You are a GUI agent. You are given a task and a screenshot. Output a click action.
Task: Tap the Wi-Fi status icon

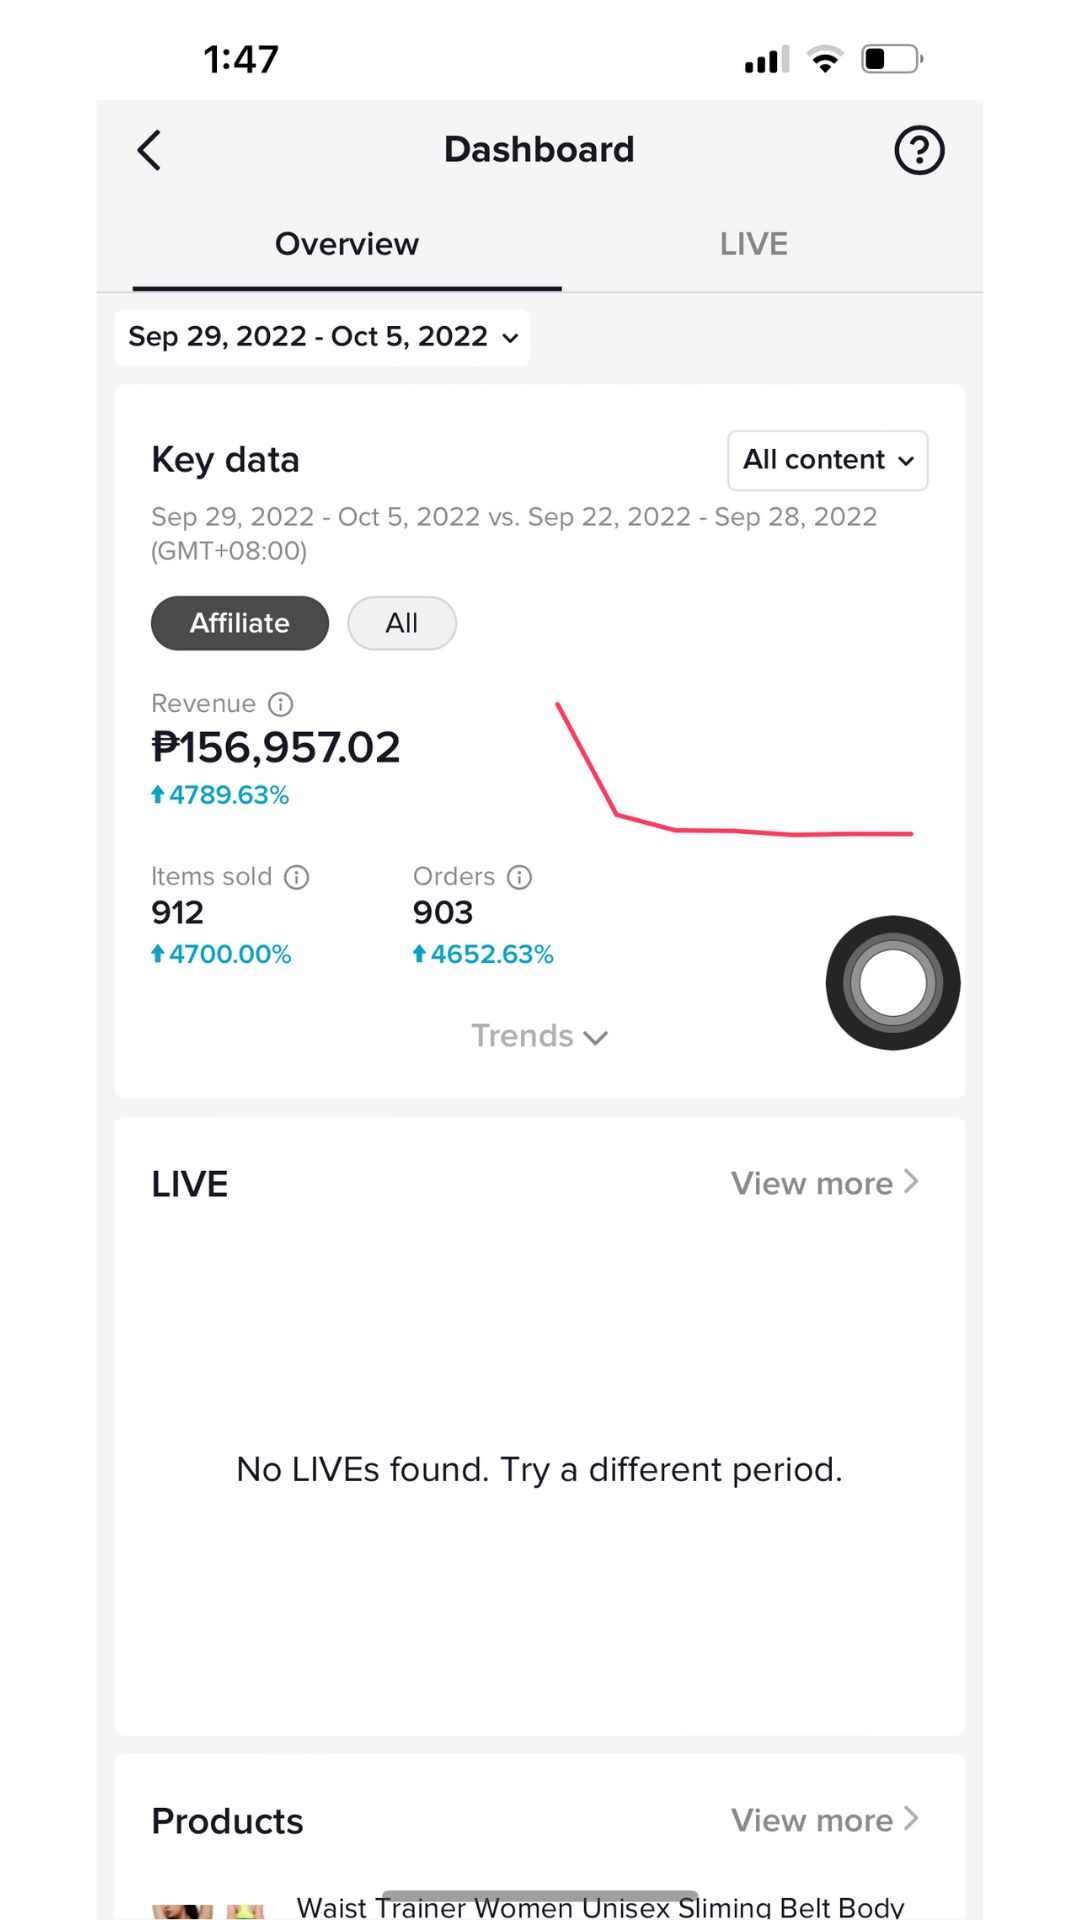pos(825,60)
